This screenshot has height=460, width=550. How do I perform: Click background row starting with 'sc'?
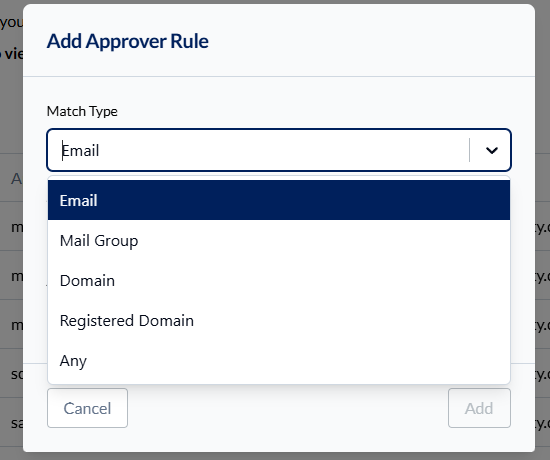tap(16, 374)
